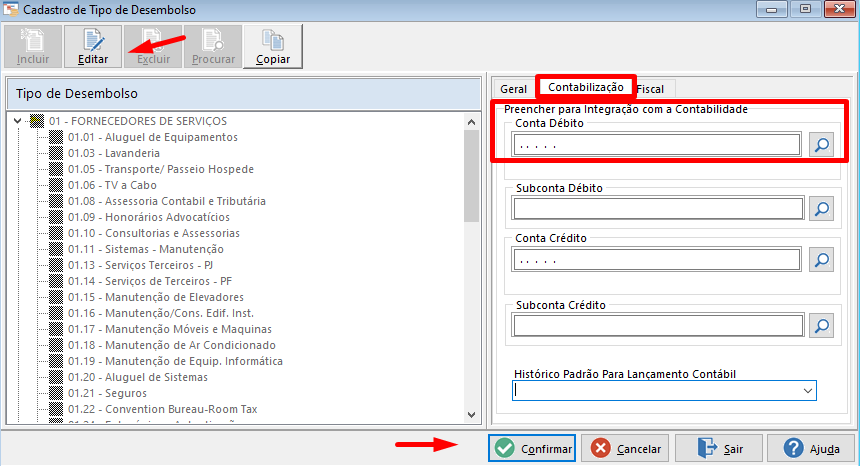Select 01.08 - Assessoria Contabil e Tributária
860x466 pixels.
(167, 201)
